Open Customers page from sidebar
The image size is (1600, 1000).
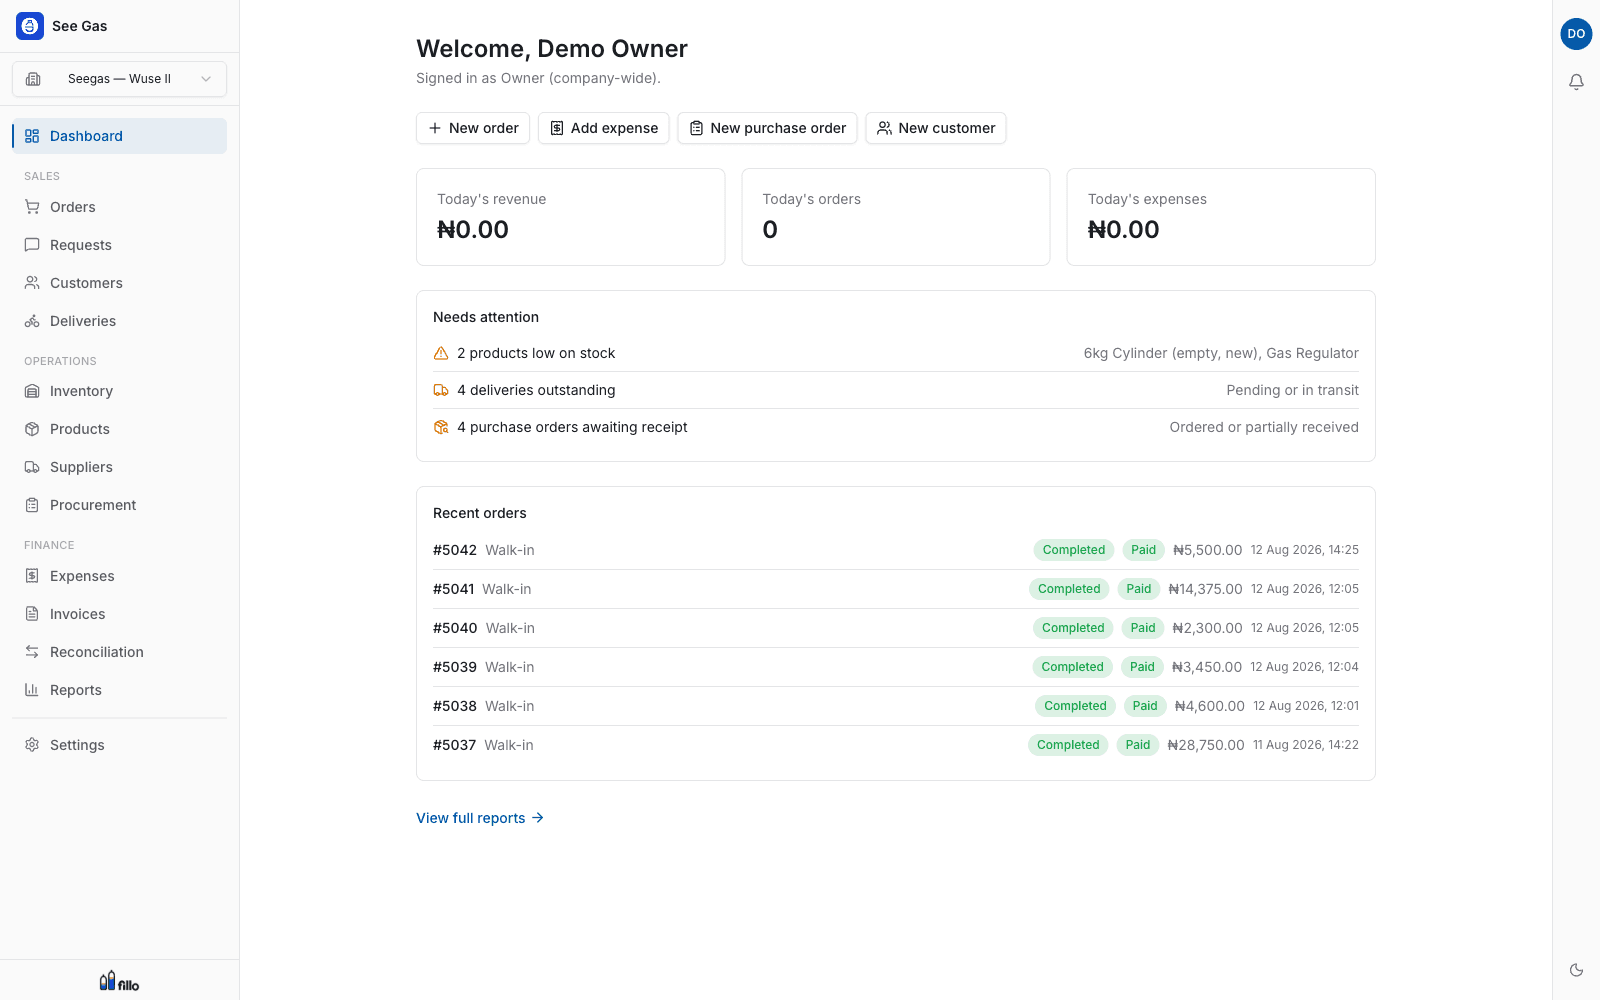[x=119, y=283]
